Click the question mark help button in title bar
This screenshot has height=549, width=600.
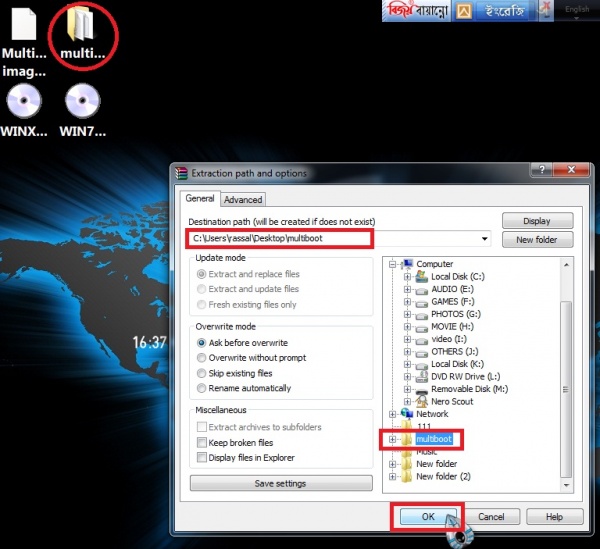tap(541, 169)
